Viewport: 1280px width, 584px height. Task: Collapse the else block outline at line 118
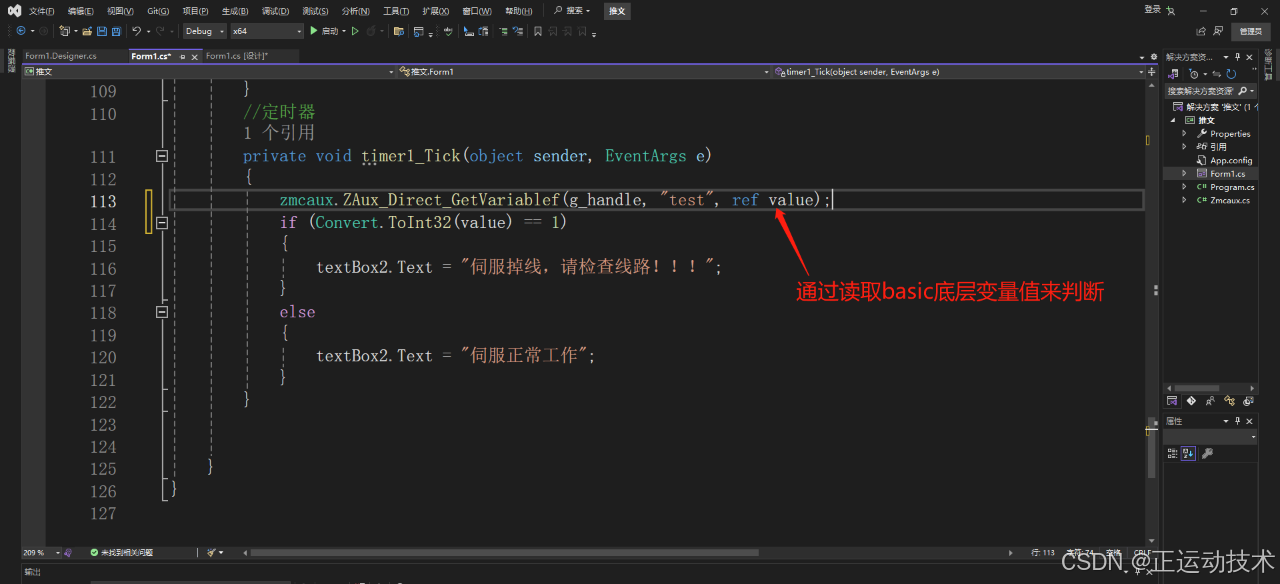pyautogui.click(x=162, y=312)
